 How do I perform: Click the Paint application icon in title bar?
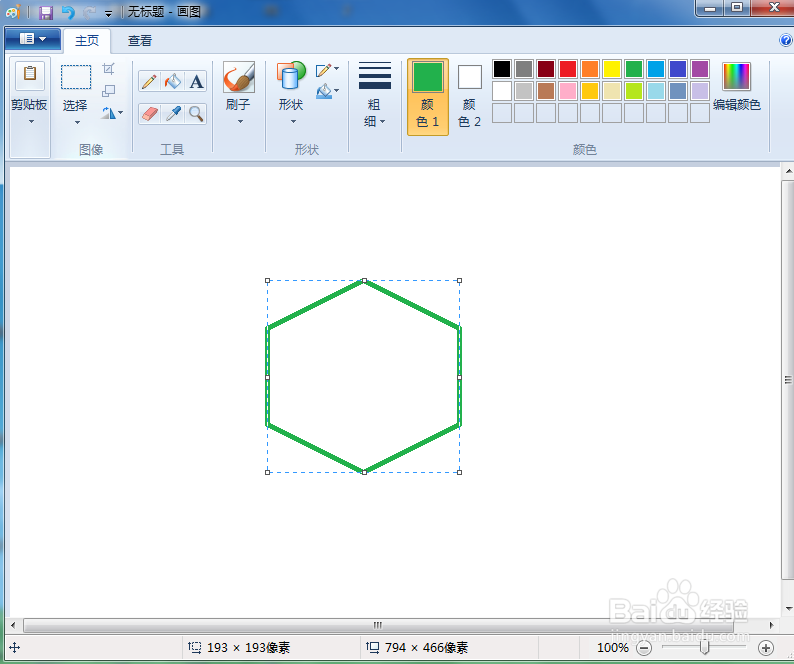pos(13,12)
